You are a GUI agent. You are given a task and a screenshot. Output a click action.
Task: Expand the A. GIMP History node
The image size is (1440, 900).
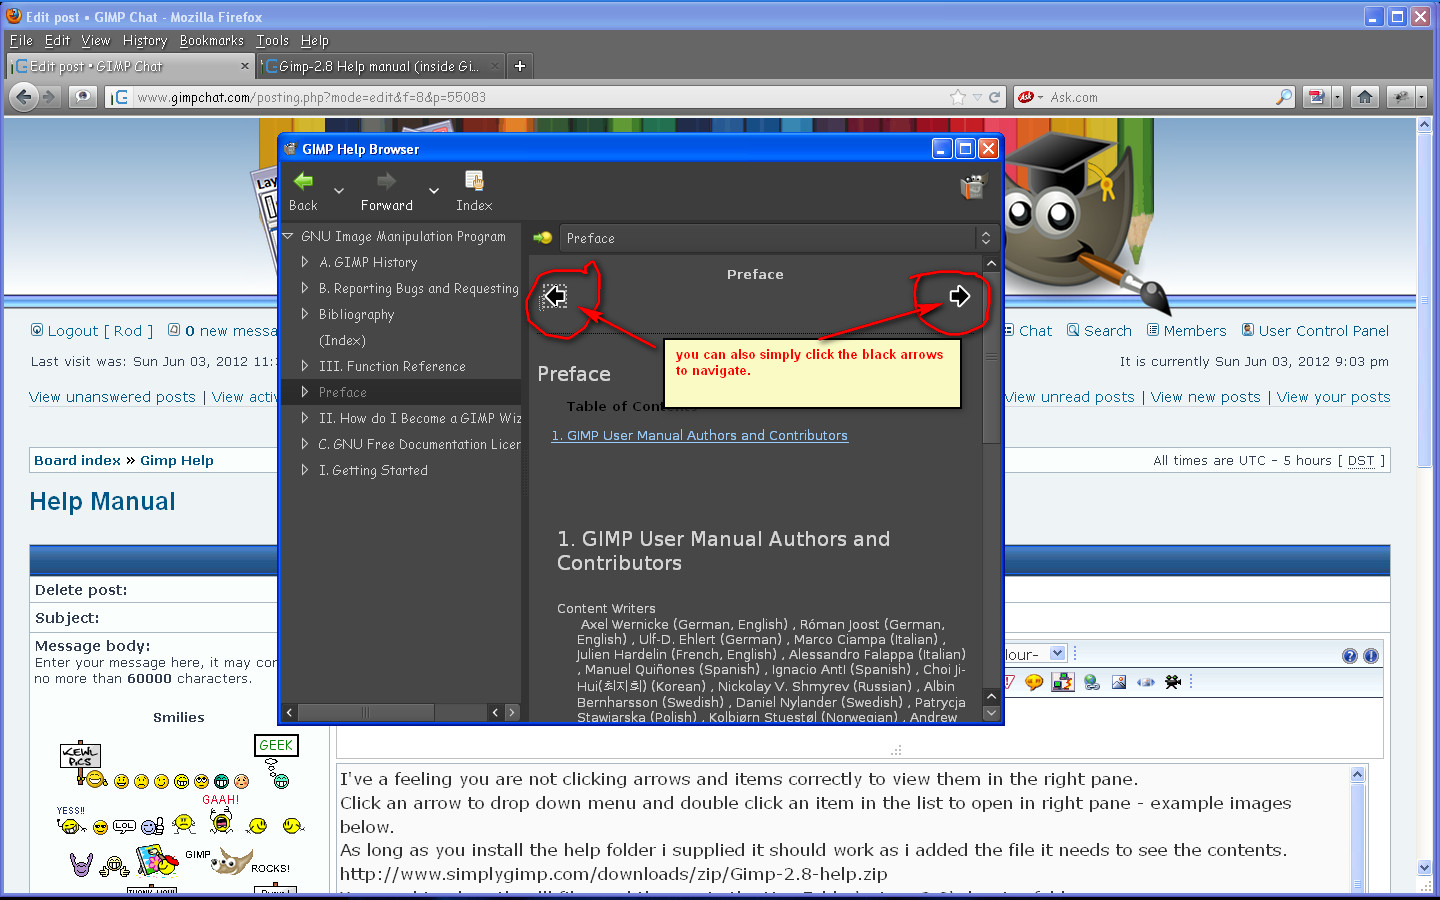tap(305, 262)
